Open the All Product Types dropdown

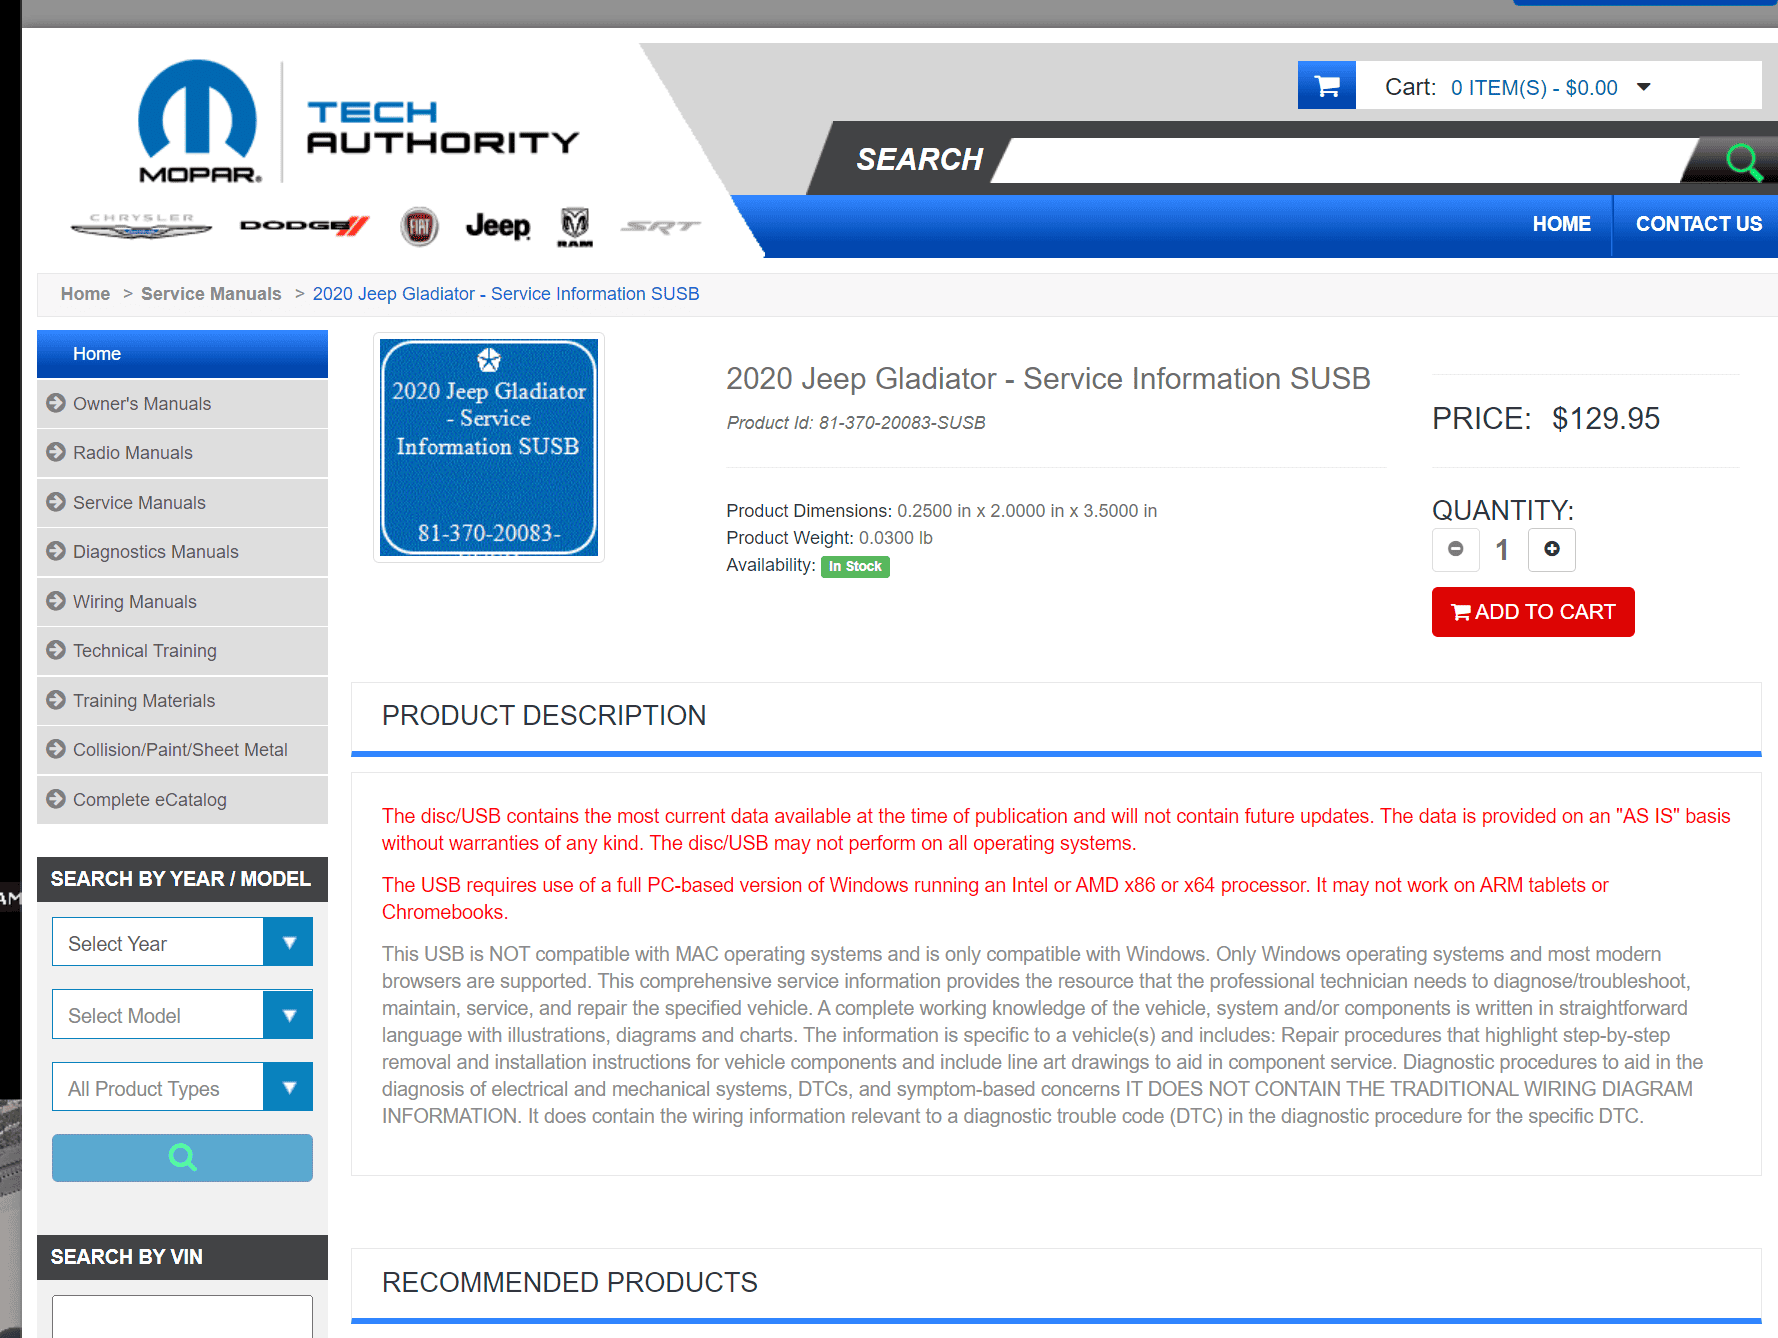(182, 1087)
